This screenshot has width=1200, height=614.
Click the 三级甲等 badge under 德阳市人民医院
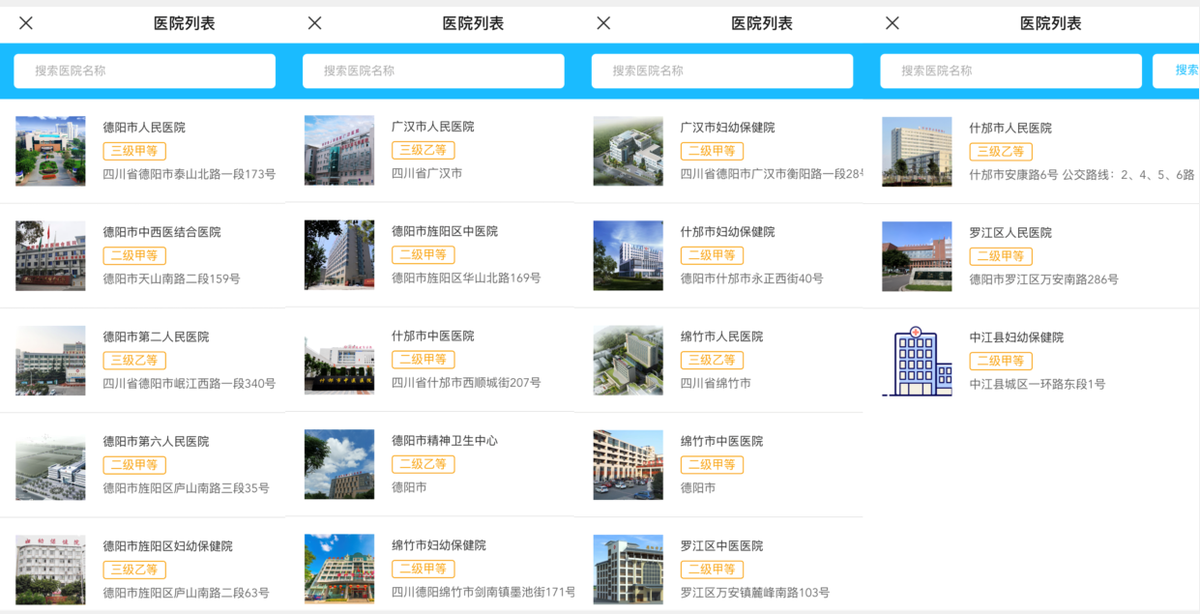(x=134, y=151)
